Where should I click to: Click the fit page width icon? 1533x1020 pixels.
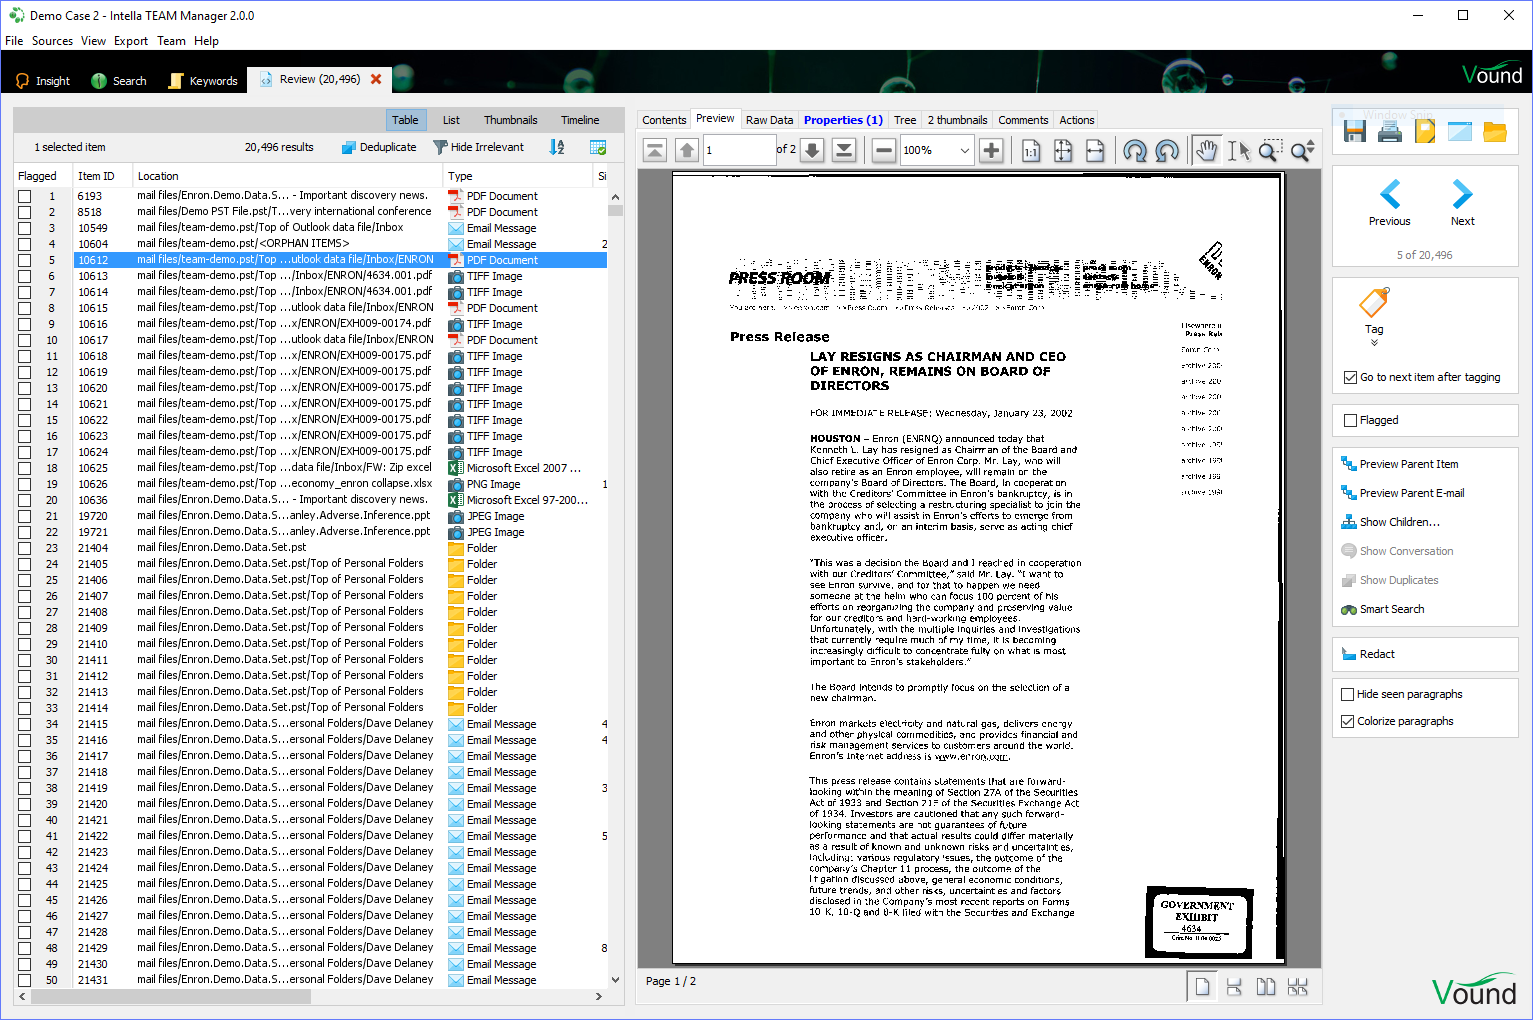[x=1095, y=151]
